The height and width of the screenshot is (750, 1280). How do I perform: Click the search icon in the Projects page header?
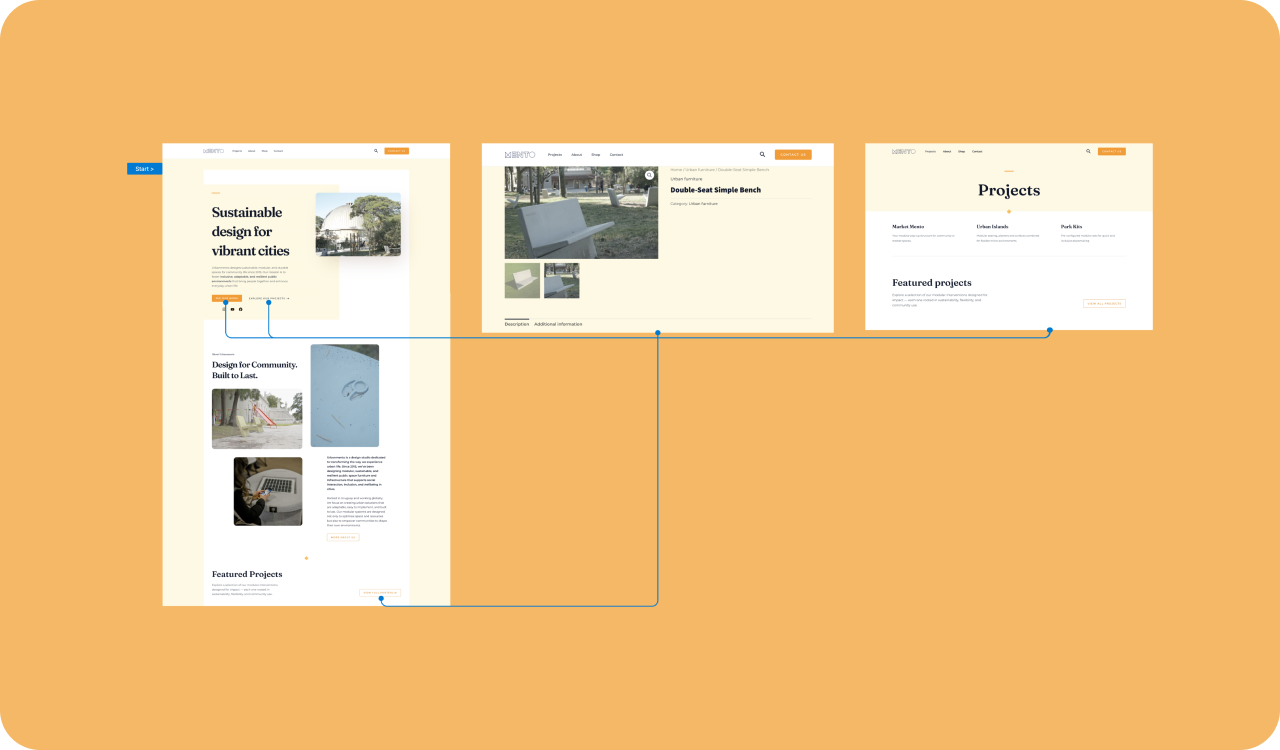click(1088, 151)
